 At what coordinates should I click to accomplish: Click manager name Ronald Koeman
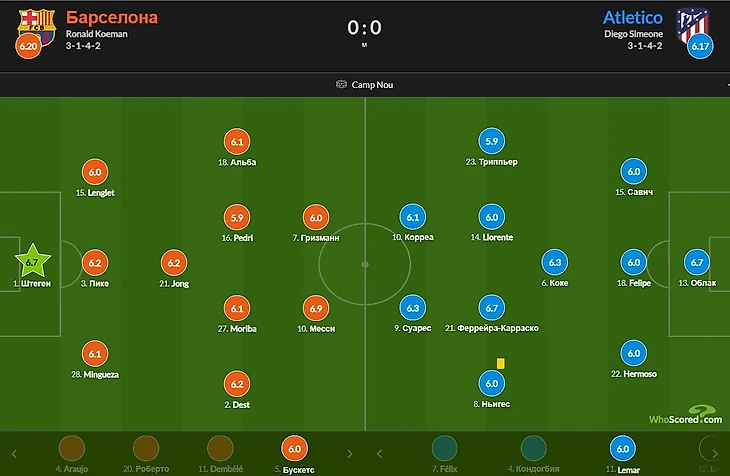(97, 33)
